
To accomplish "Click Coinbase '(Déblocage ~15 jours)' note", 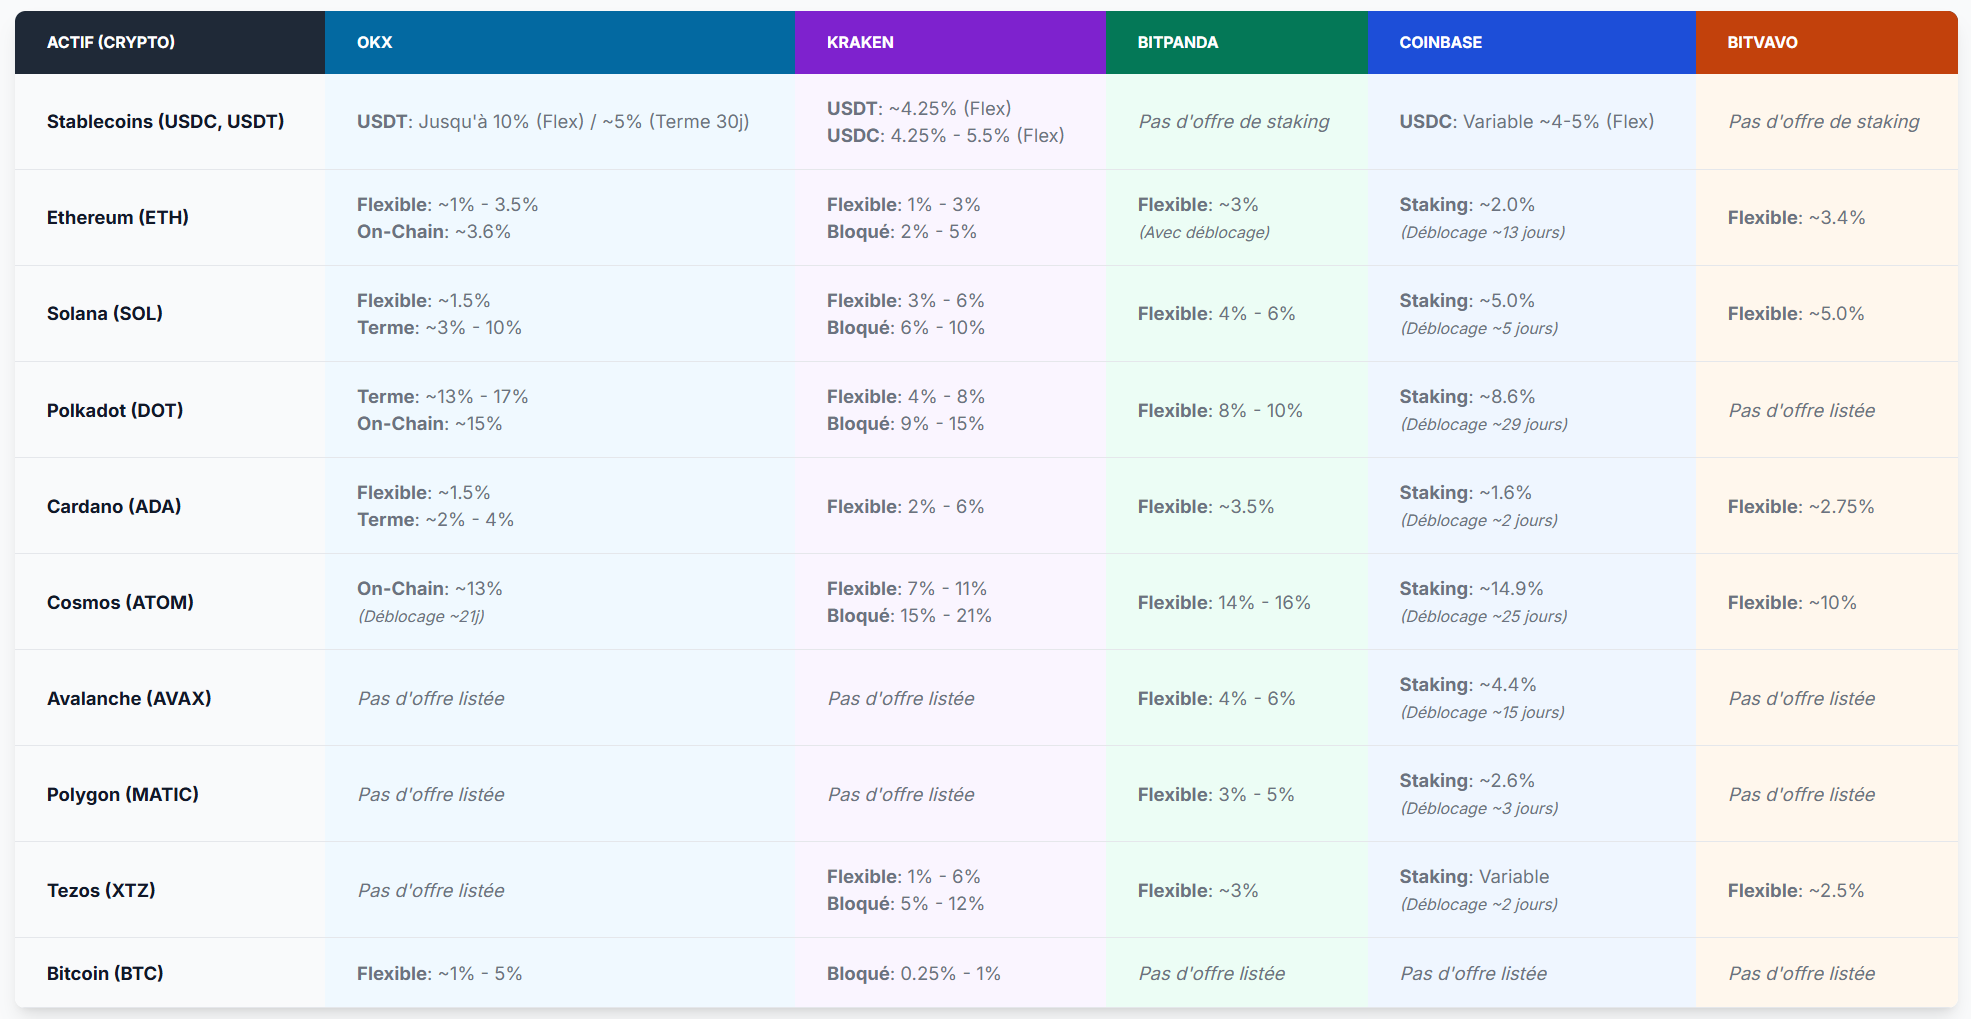I will tap(1482, 713).
